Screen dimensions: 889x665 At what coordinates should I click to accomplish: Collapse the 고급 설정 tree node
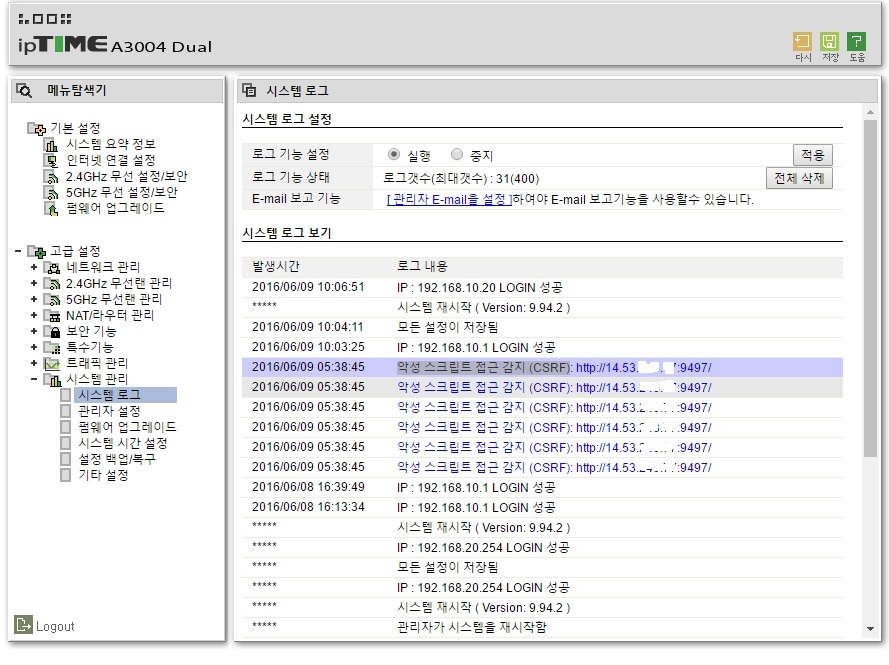tap(18, 251)
